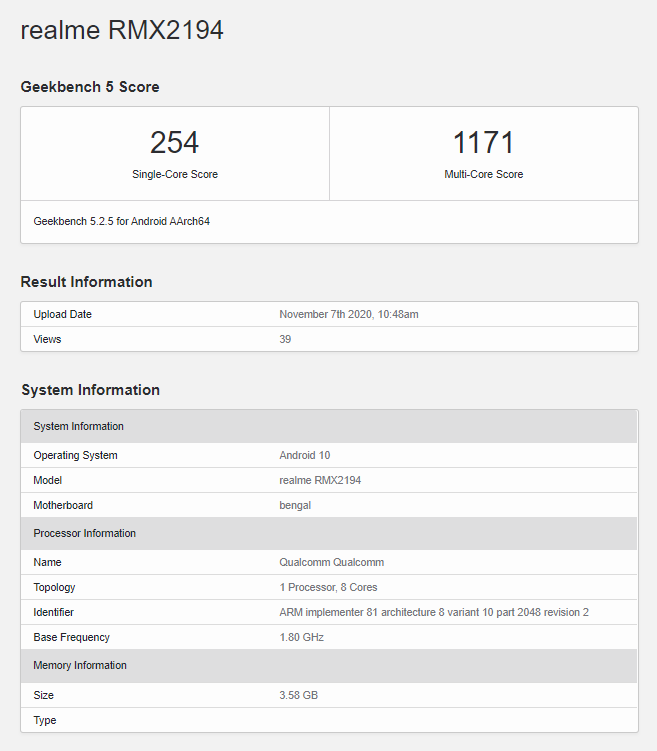Click the Processor Information header row

(x=329, y=534)
